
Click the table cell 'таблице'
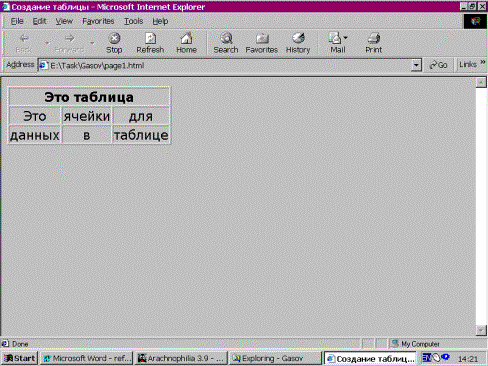point(141,135)
